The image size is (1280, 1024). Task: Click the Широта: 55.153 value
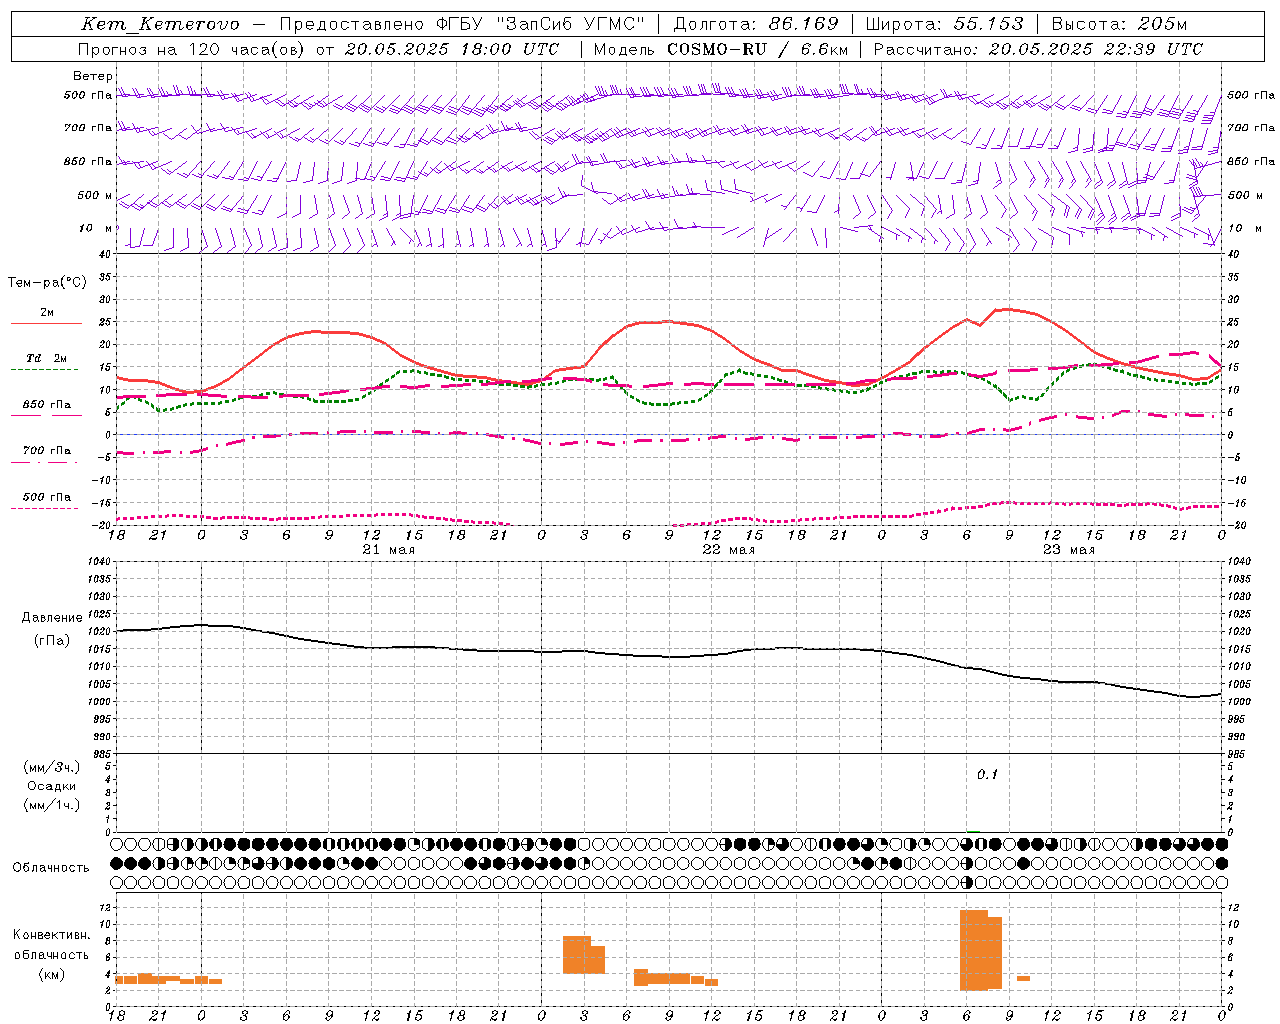click(x=945, y=24)
